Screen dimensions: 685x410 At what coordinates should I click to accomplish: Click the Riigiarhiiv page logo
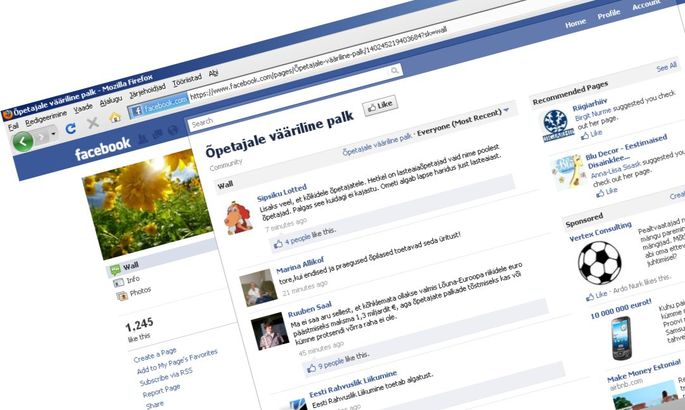click(x=557, y=126)
